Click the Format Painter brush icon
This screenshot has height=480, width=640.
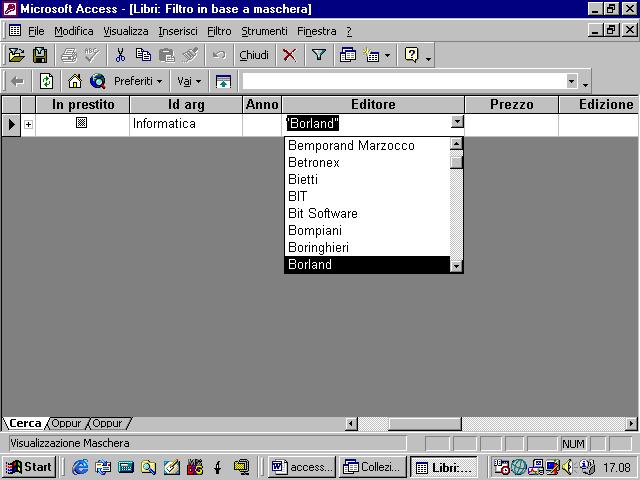(x=190, y=55)
